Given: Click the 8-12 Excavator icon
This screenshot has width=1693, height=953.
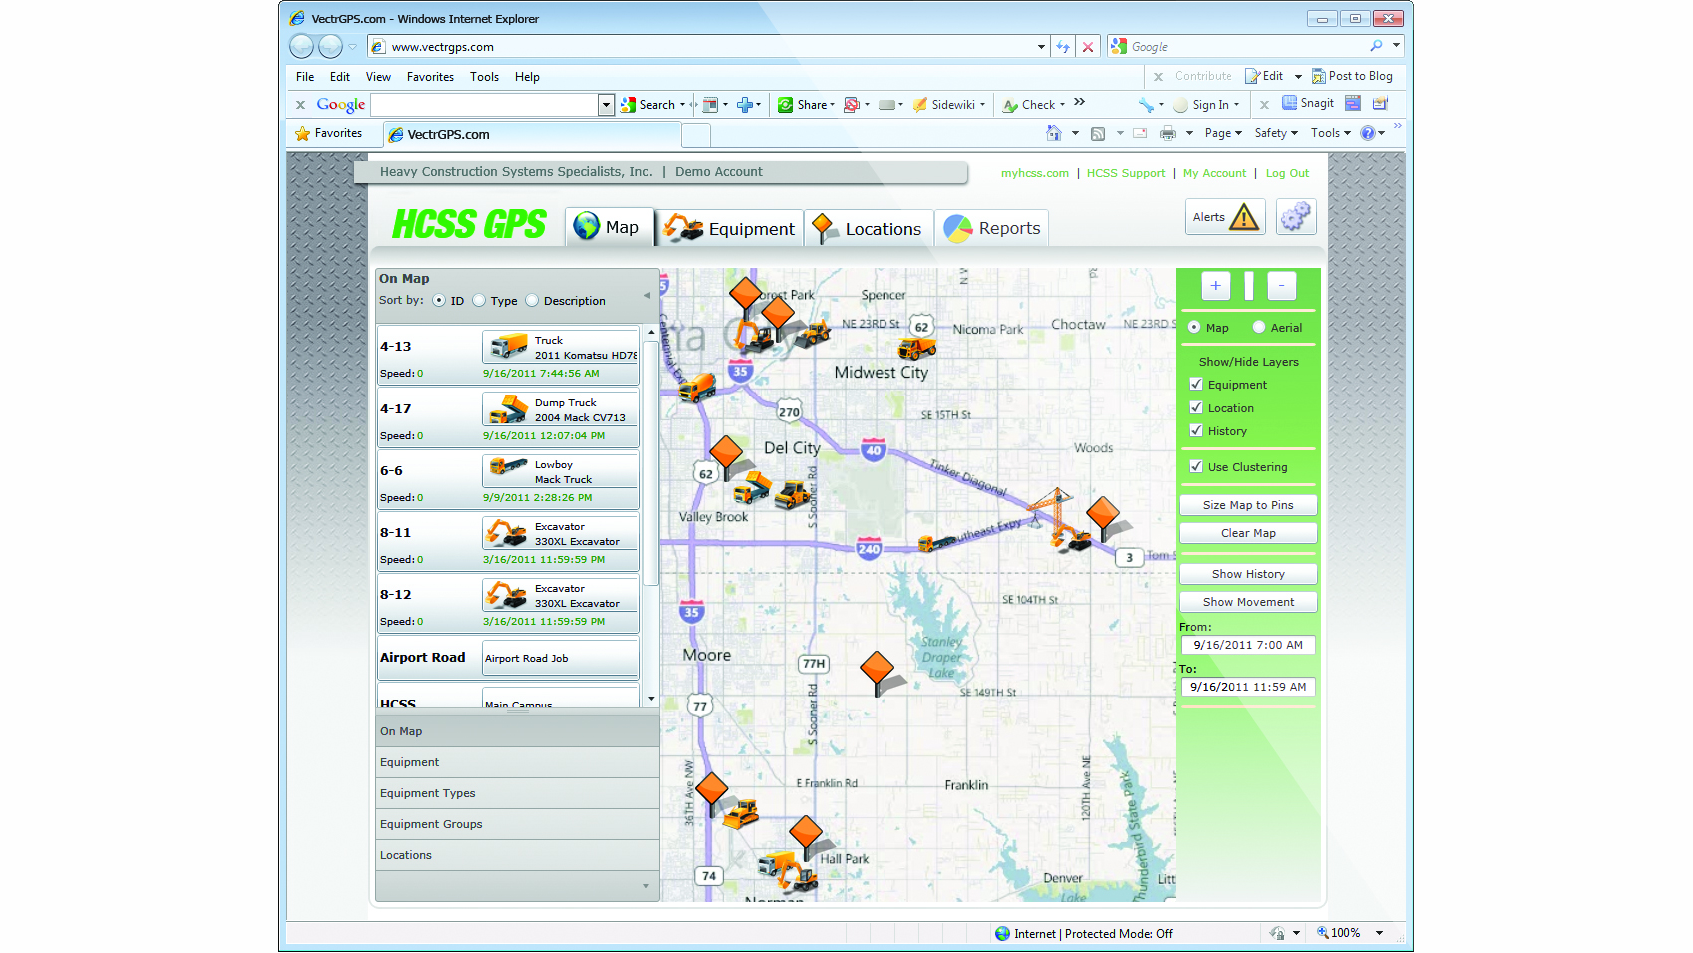Looking at the screenshot, I should [x=506, y=594].
